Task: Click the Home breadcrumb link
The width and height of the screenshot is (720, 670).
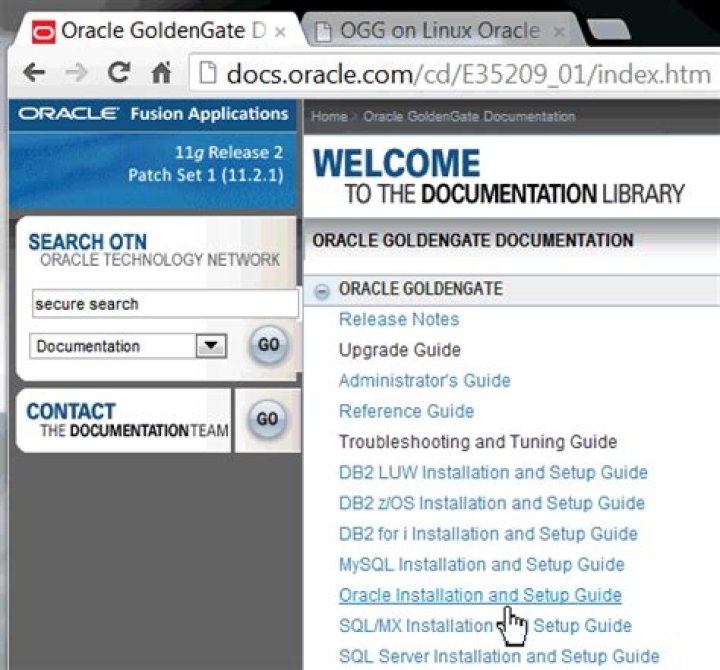Action: (329, 116)
